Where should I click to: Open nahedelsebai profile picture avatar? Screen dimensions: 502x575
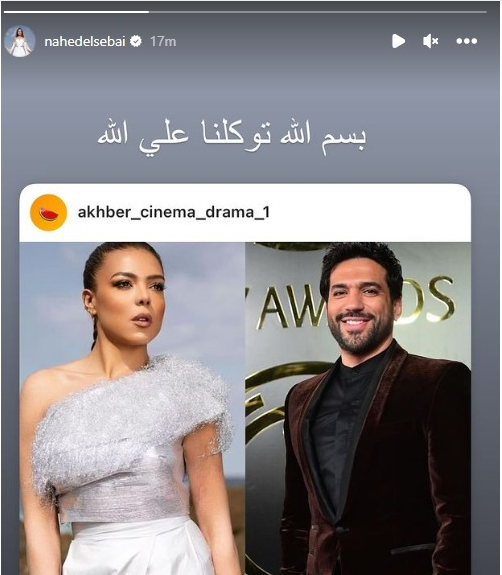pyautogui.click(x=20, y=41)
